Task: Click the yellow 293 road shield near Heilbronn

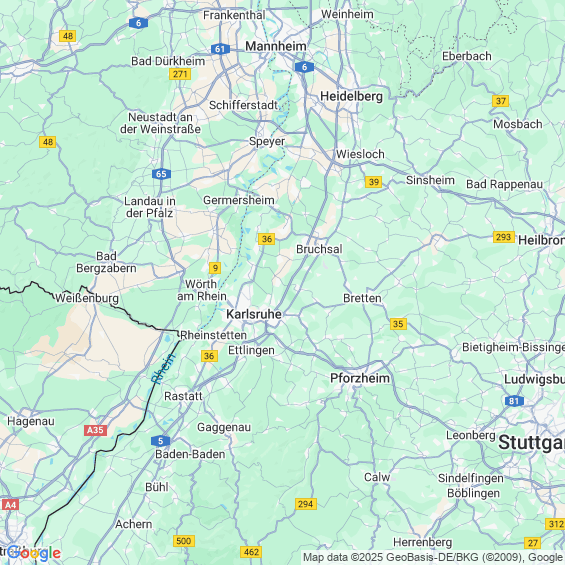Action: click(x=503, y=237)
